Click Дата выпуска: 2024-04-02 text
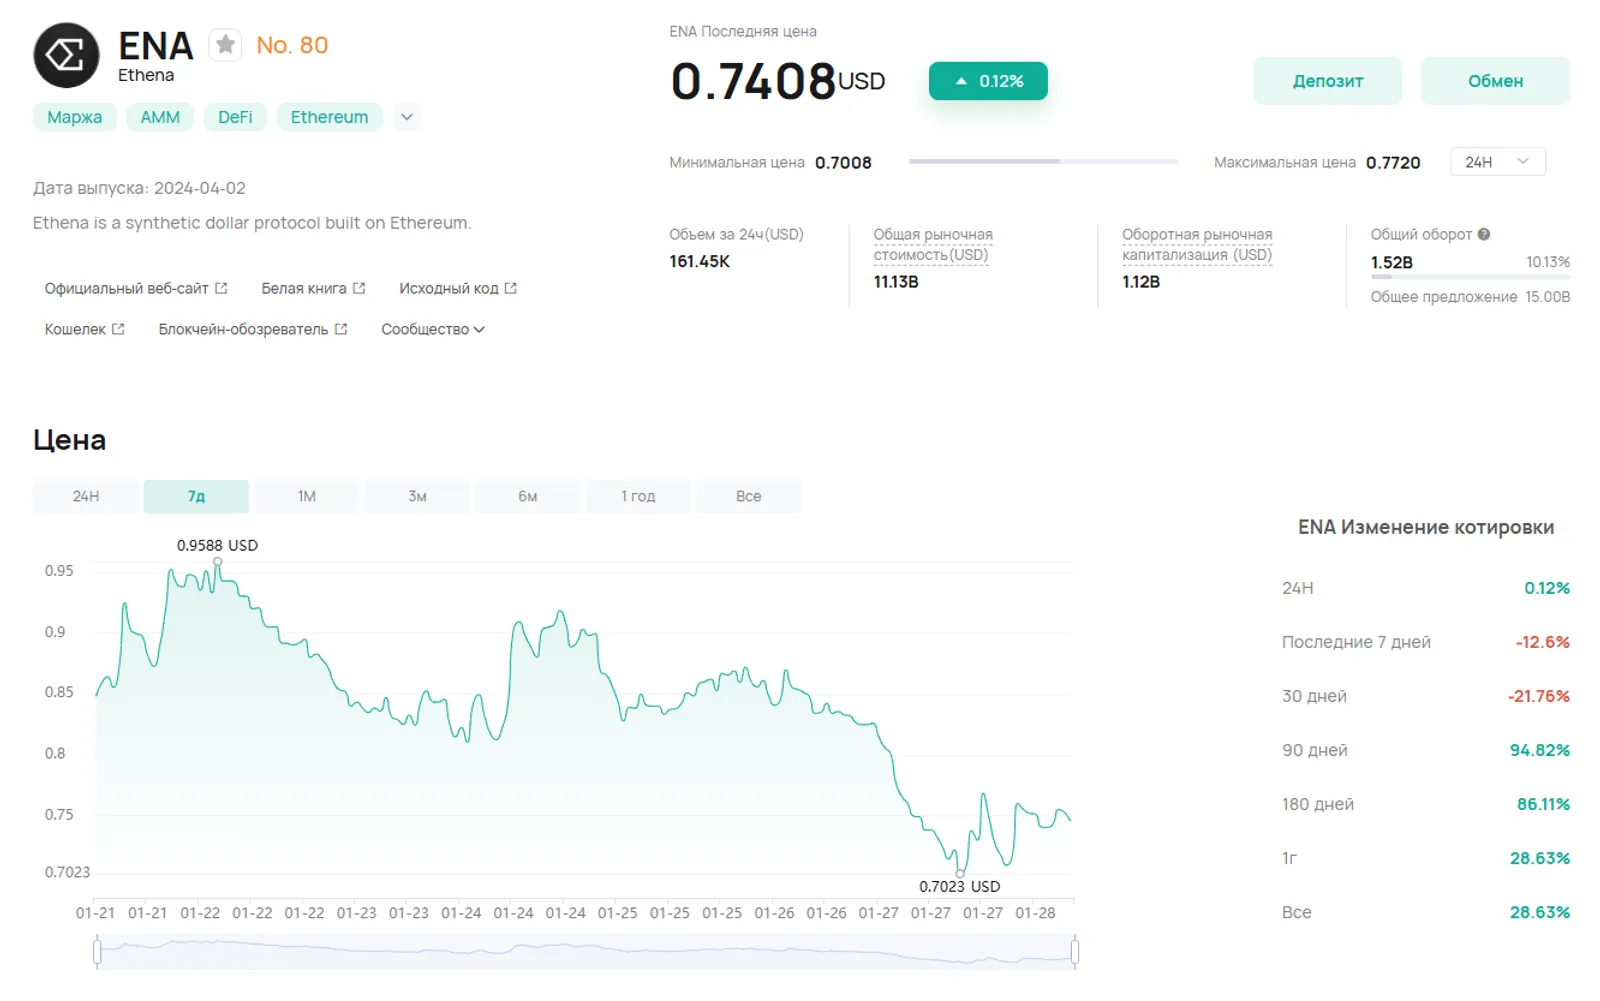This screenshot has height=1001, width=1600. 139,188
